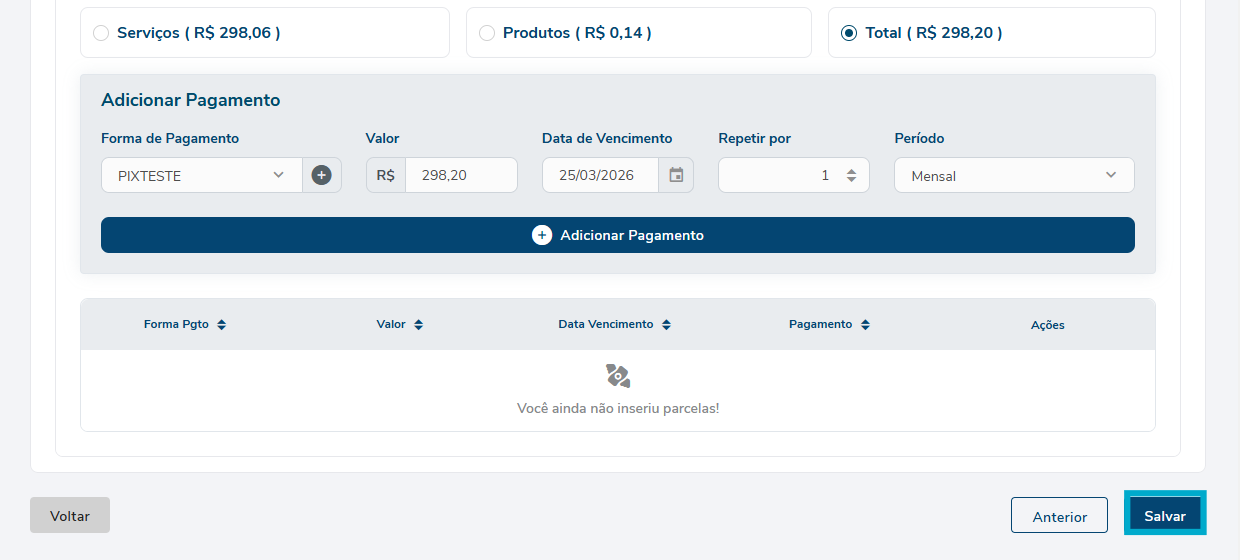Screen dimensions: 1240x560
Task: Open the PIXTESTE payment method dropdown
Action: pos(201,175)
